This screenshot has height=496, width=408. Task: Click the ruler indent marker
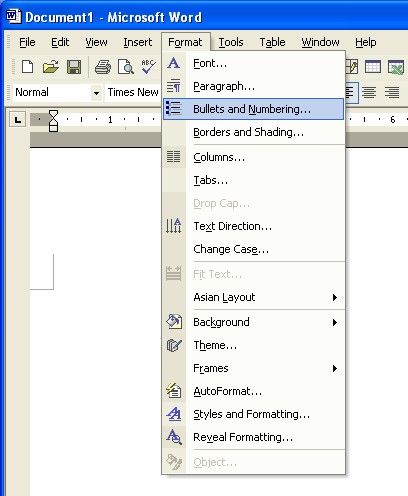click(x=53, y=120)
